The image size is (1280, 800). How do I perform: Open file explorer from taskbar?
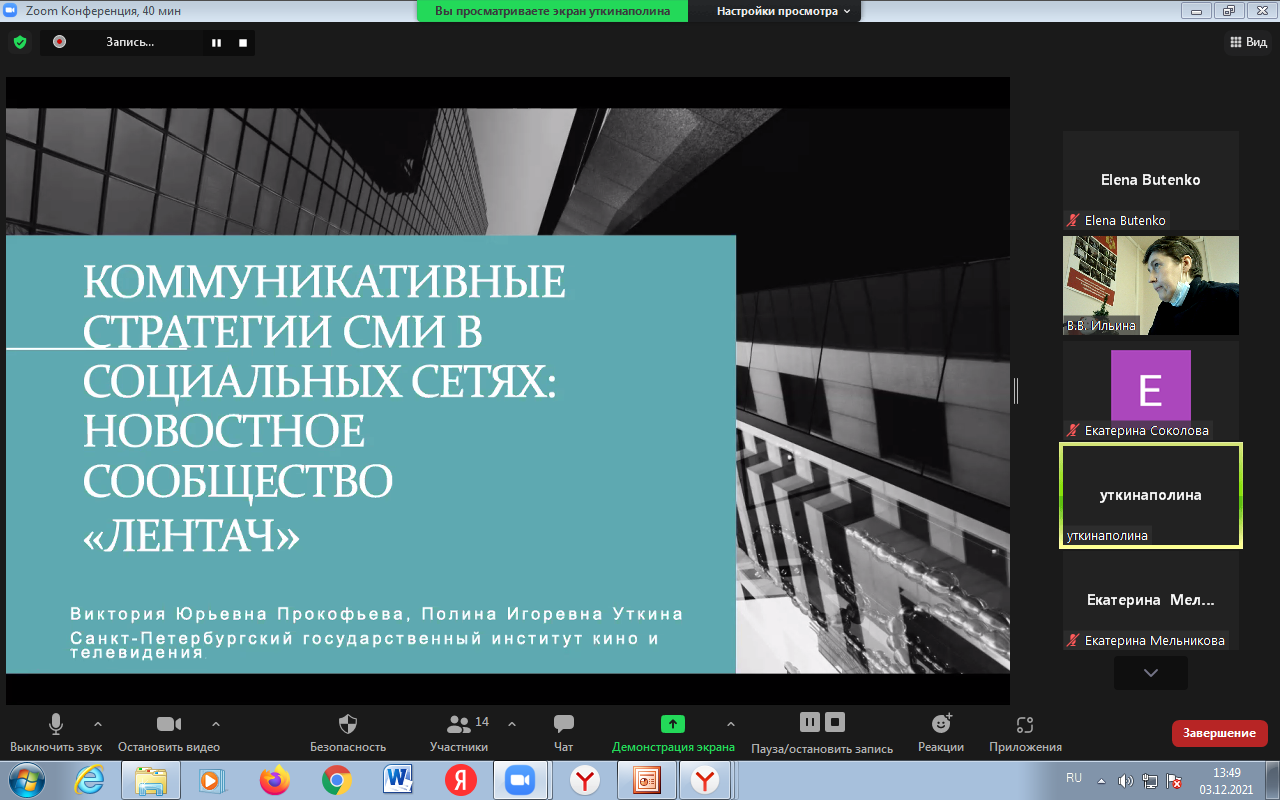pos(150,780)
